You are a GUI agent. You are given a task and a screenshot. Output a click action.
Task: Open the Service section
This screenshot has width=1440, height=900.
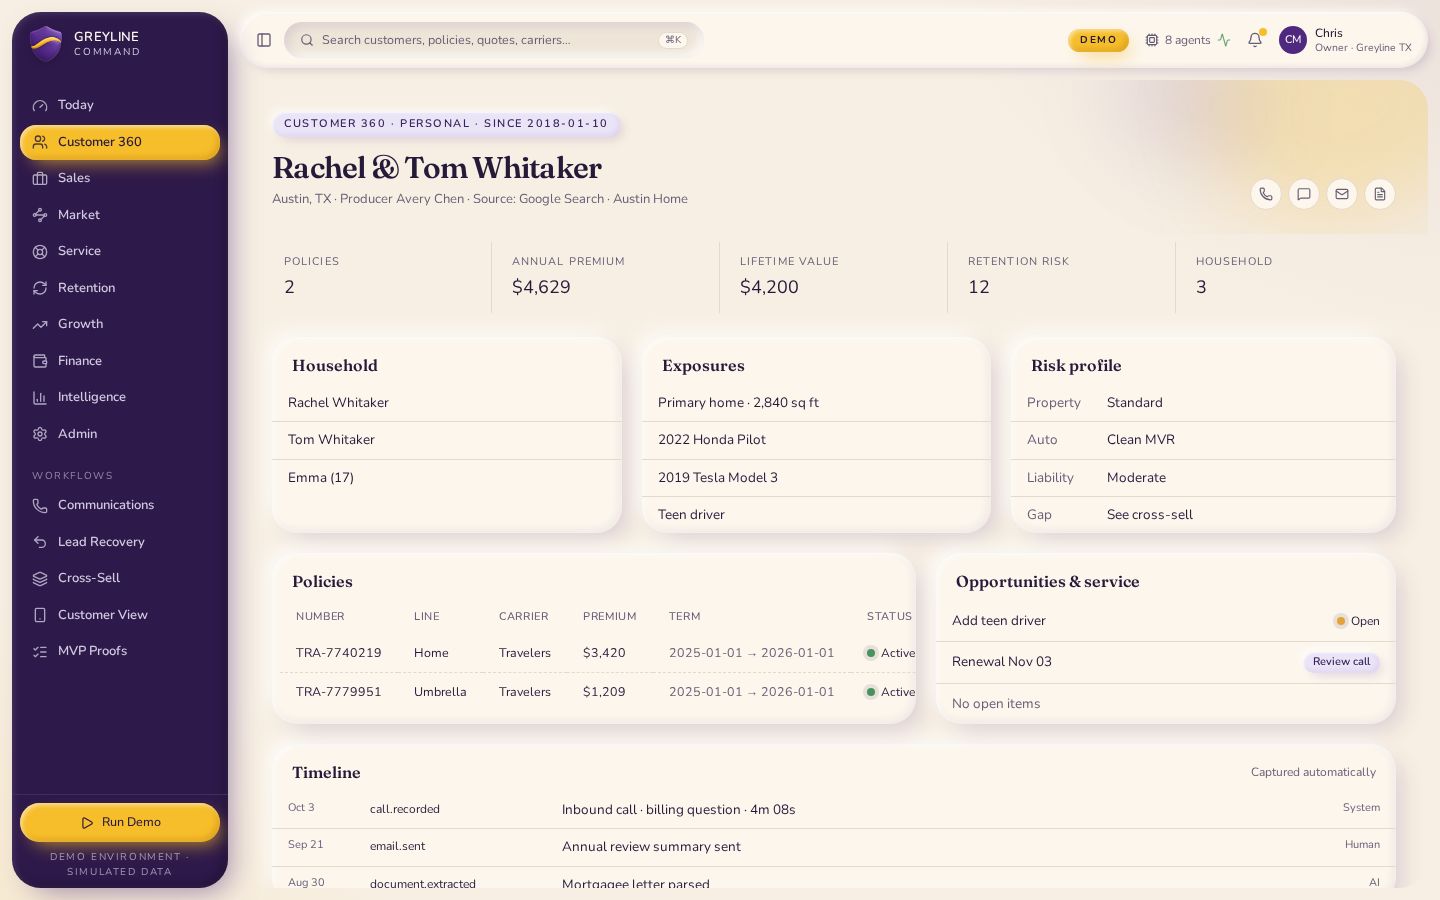point(120,251)
